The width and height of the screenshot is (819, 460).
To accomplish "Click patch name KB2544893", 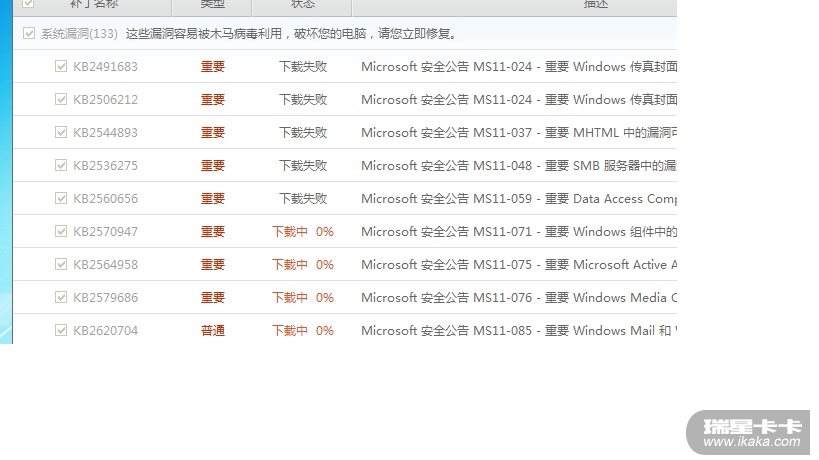I will [x=106, y=133].
